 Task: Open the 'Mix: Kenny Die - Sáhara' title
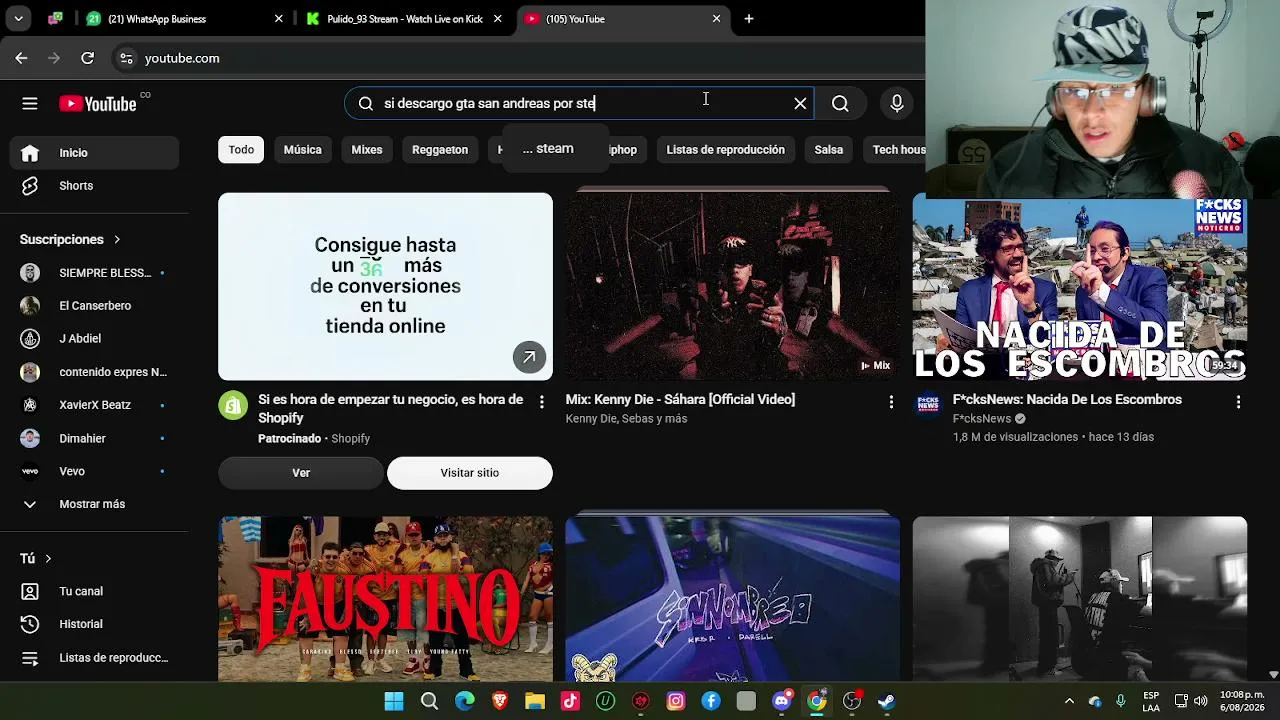point(680,399)
